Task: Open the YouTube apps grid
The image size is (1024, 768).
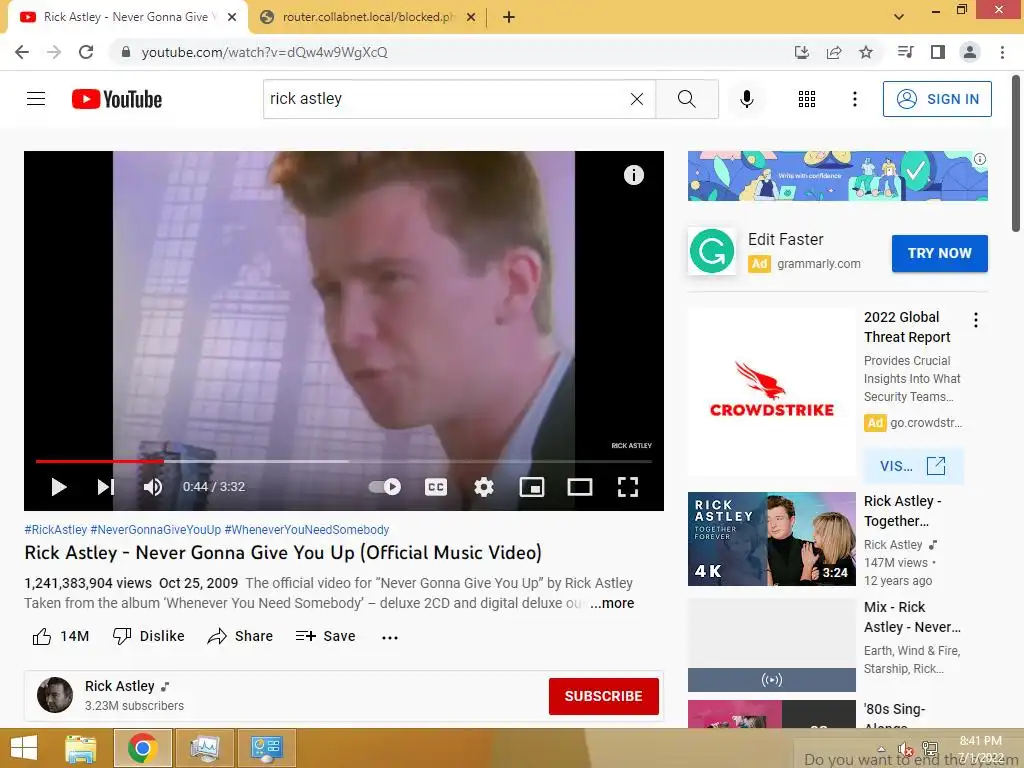Action: click(x=807, y=99)
